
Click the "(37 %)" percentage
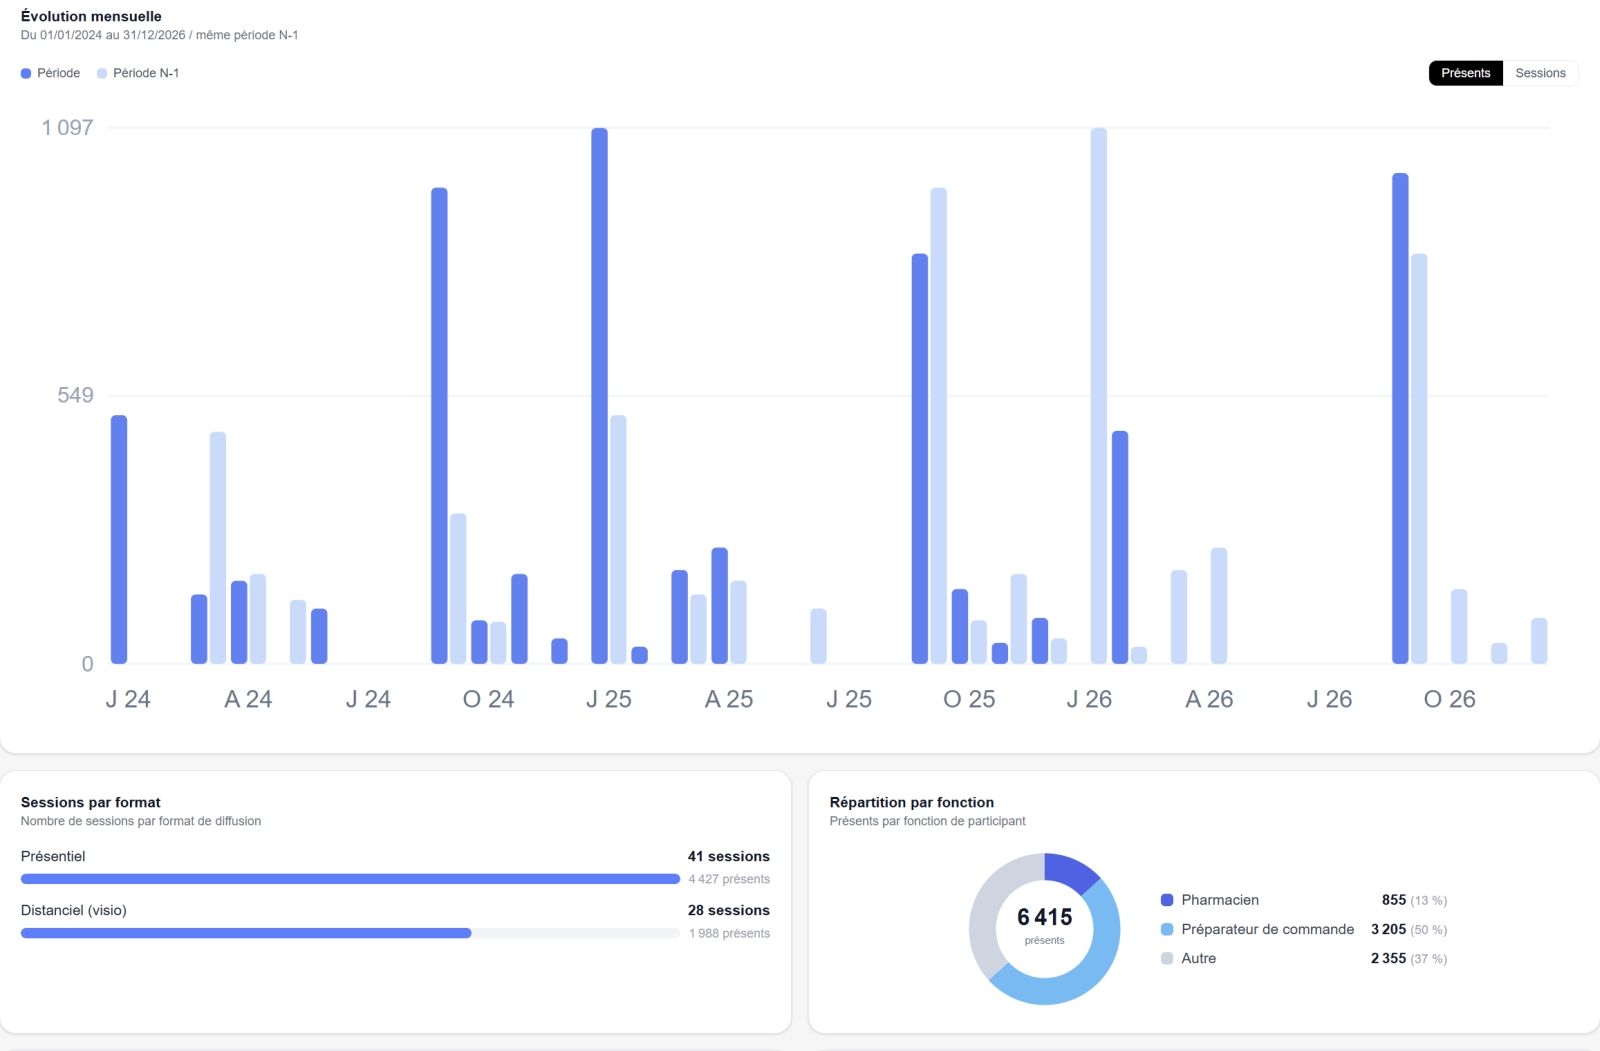pos(1429,959)
